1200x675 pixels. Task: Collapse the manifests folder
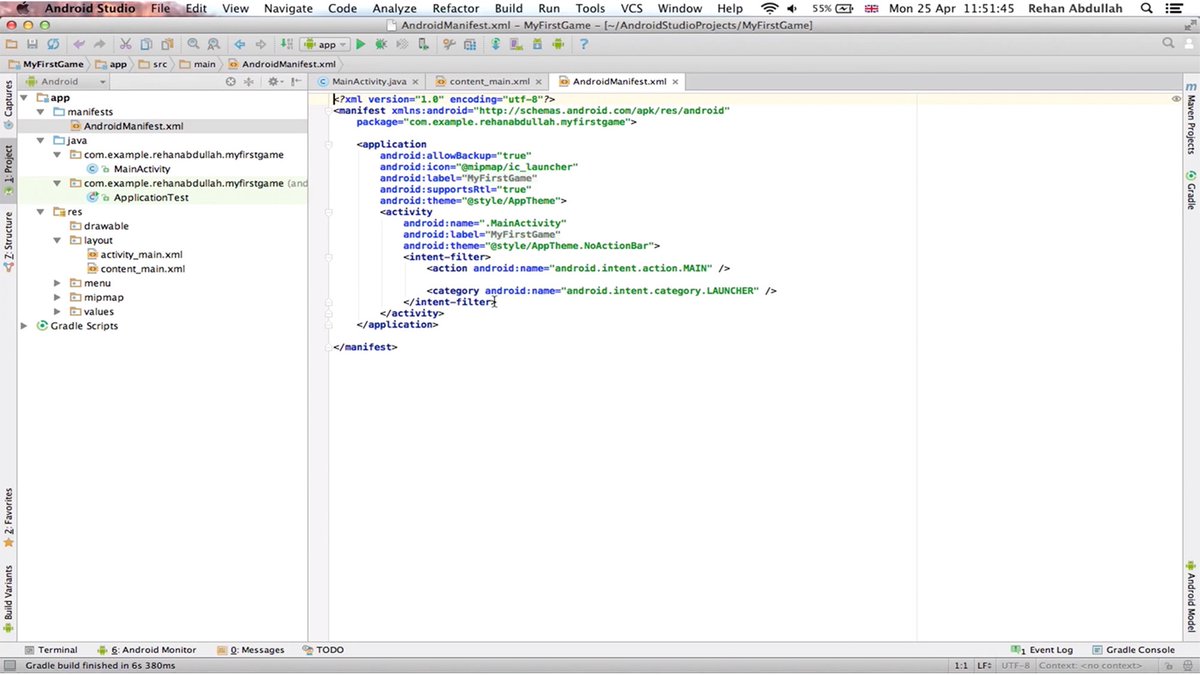pyautogui.click(x=42, y=112)
